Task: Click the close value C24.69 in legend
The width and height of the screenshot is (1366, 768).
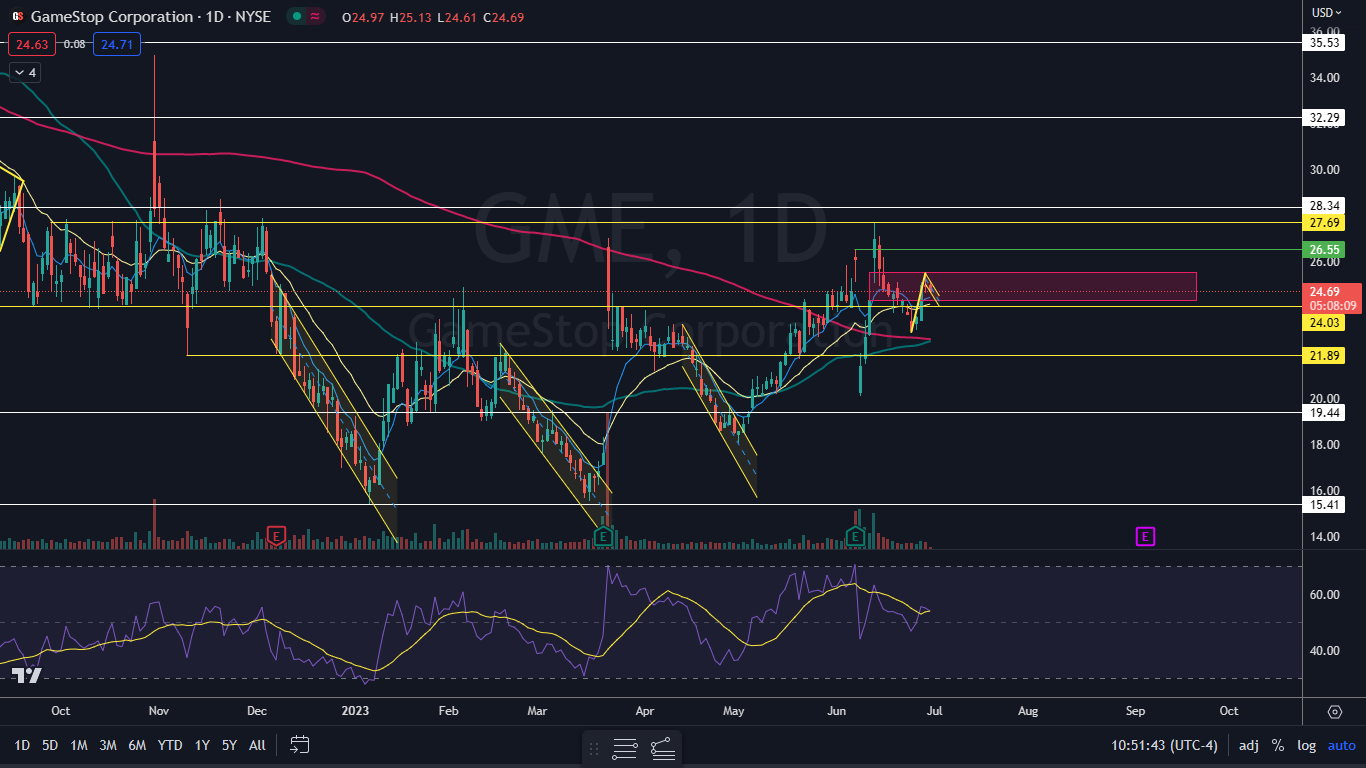Action: [502, 17]
